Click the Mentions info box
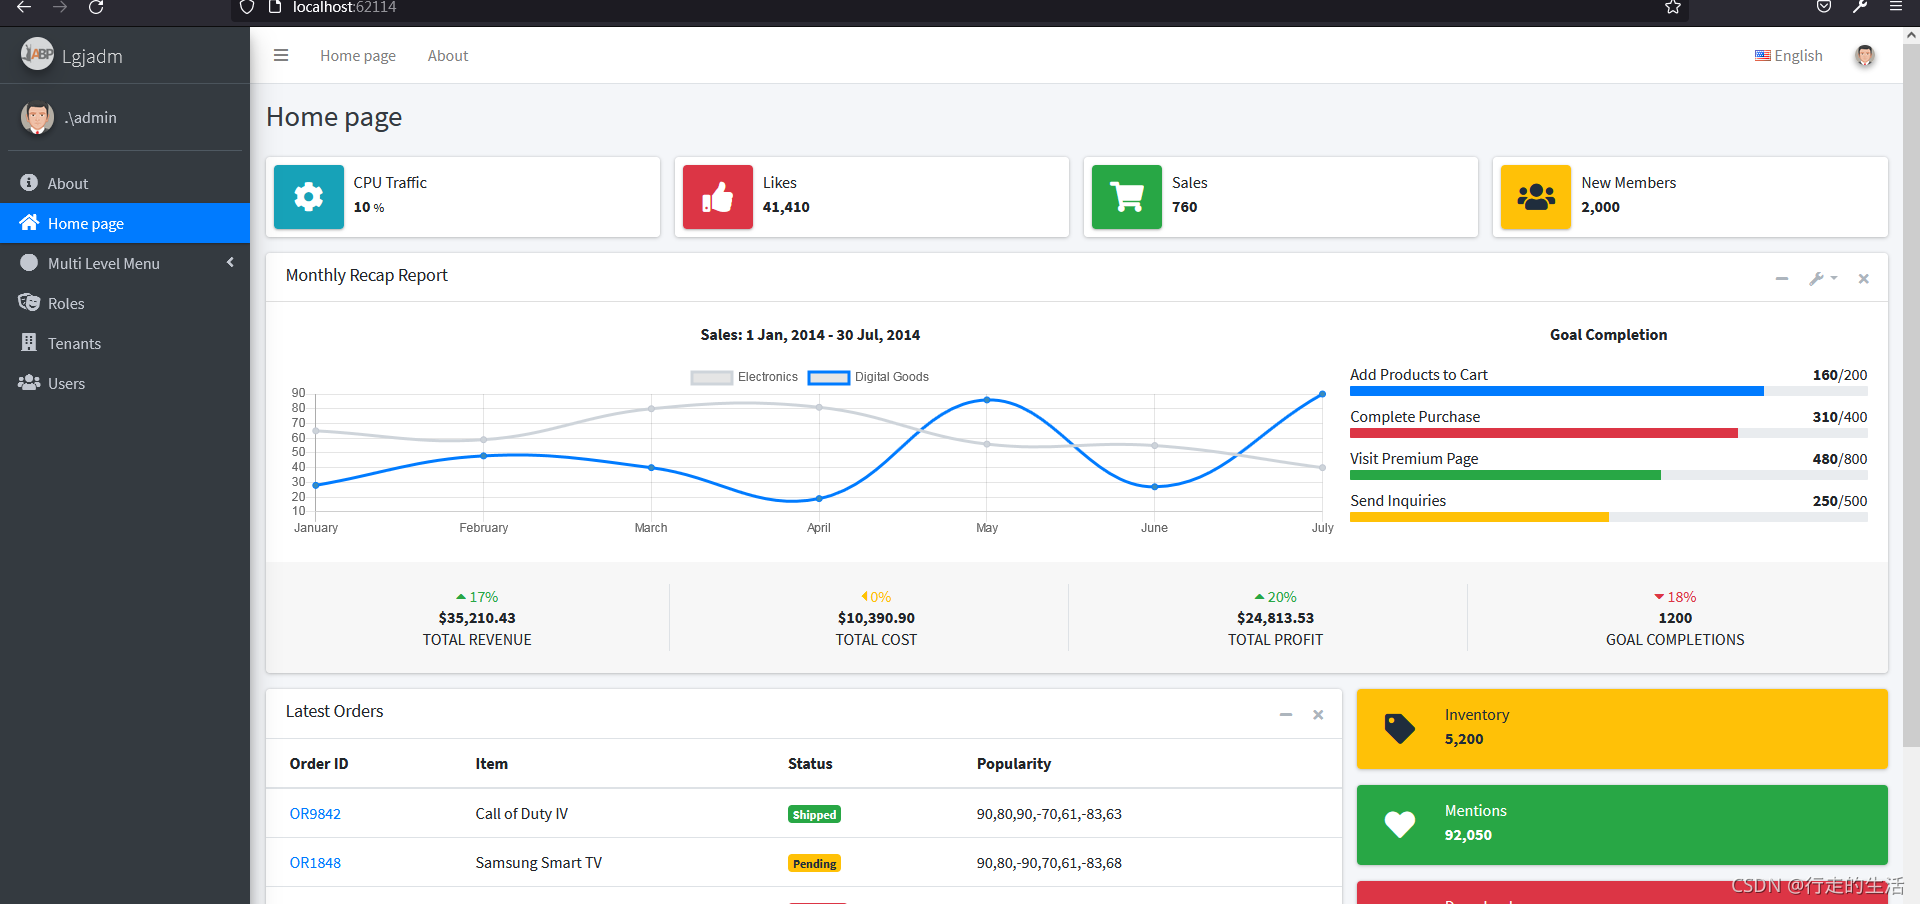Image resolution: width=1920 pixels, height=904 pixels. coord(1622,825)
